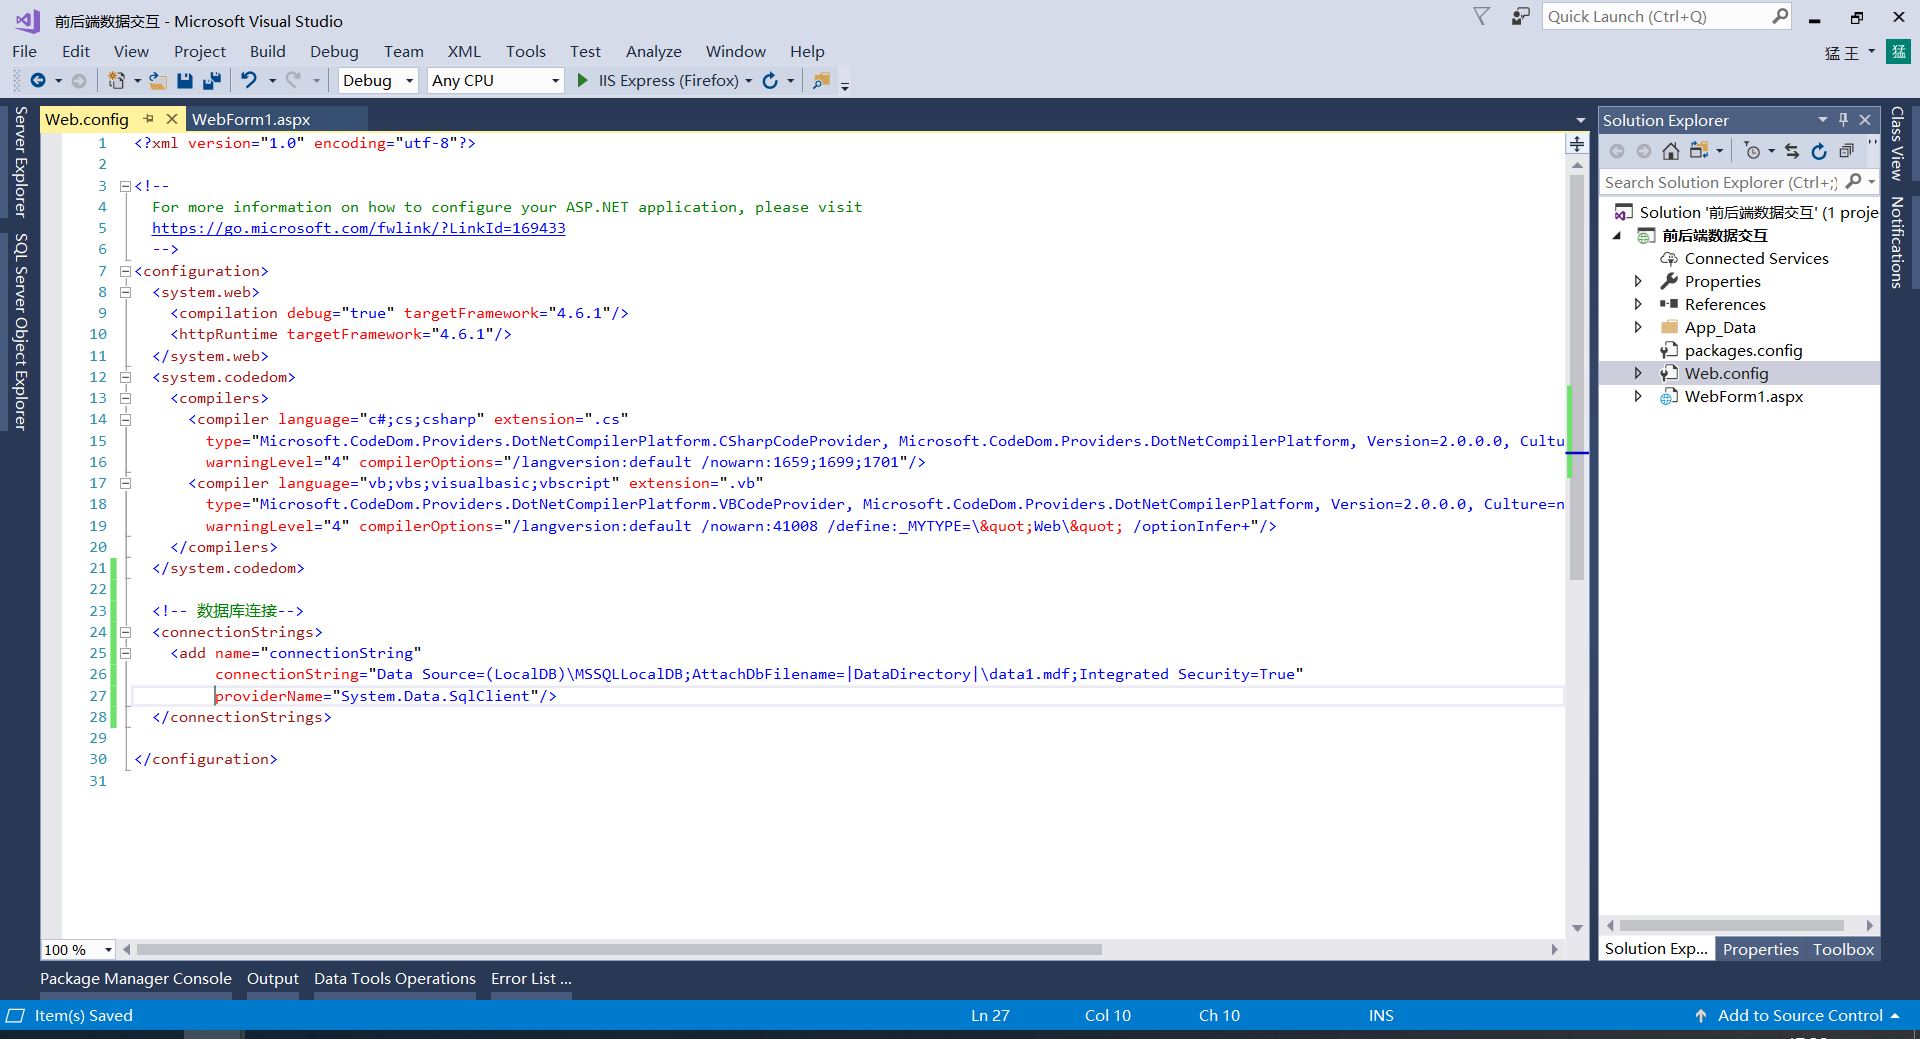
Task: Click the editor vertical scrollbar thumb
Action: point(1577,379)
